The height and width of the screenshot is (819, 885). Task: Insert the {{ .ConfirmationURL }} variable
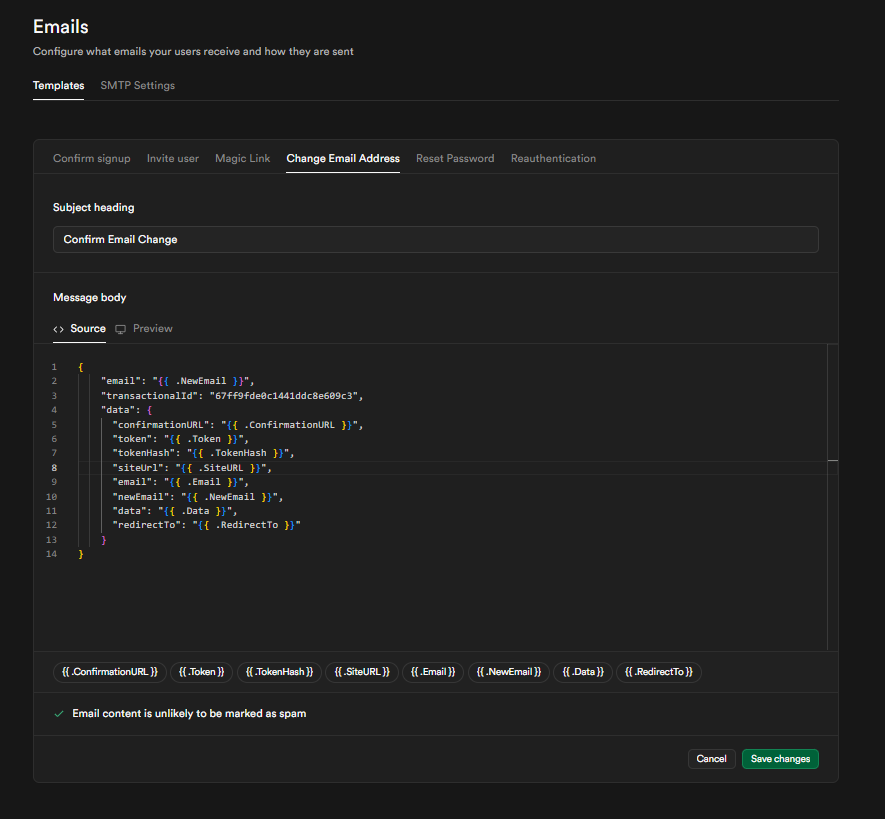pyautogui.click(x=109, y=672)
